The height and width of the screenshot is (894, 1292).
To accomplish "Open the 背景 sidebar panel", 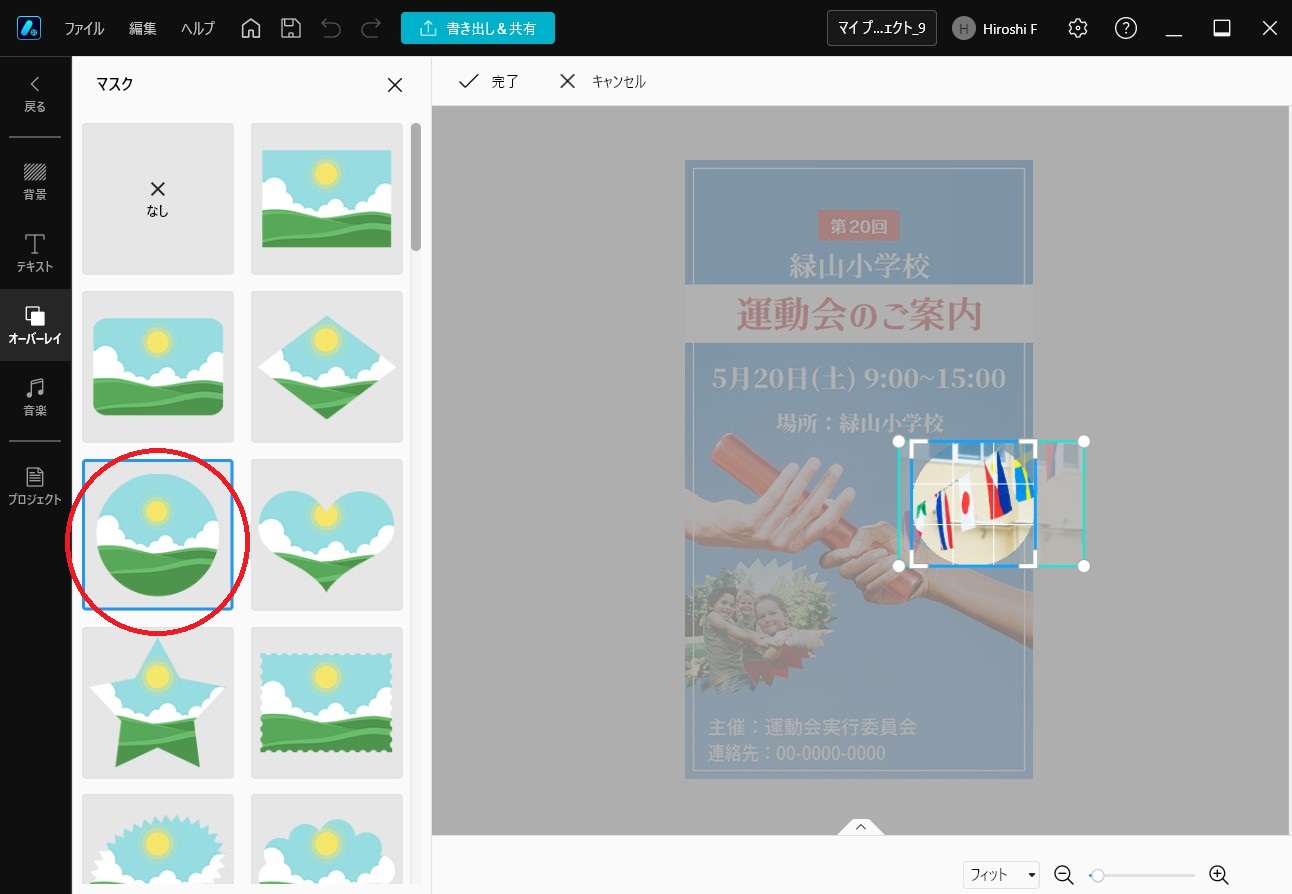I will tap(35, 181).
